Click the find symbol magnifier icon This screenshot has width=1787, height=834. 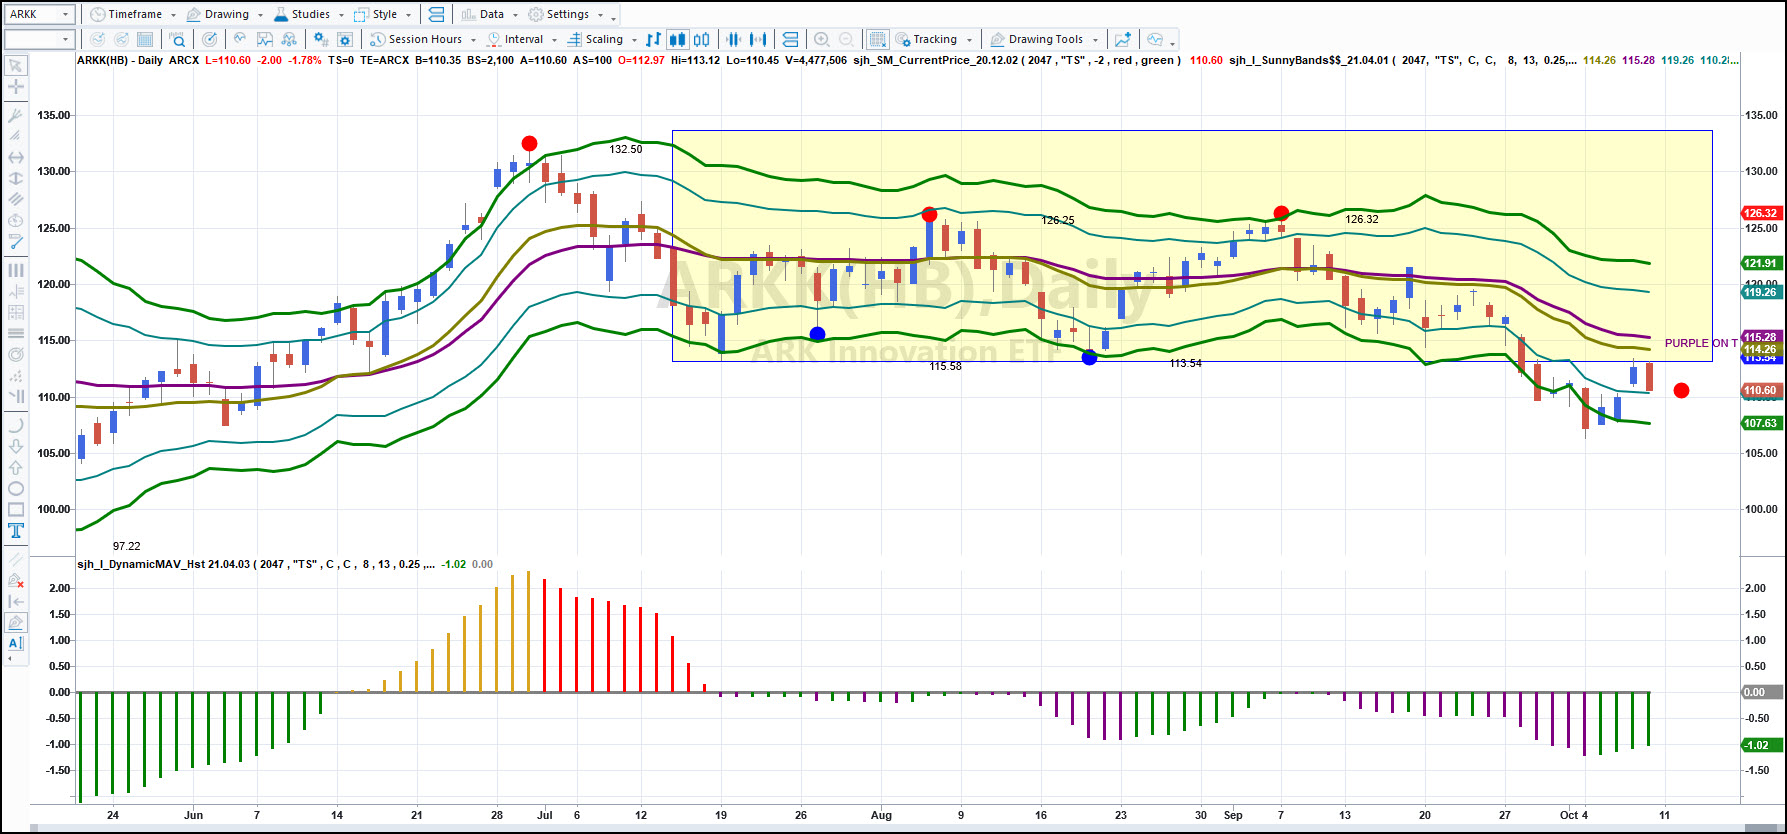[177, 40]
